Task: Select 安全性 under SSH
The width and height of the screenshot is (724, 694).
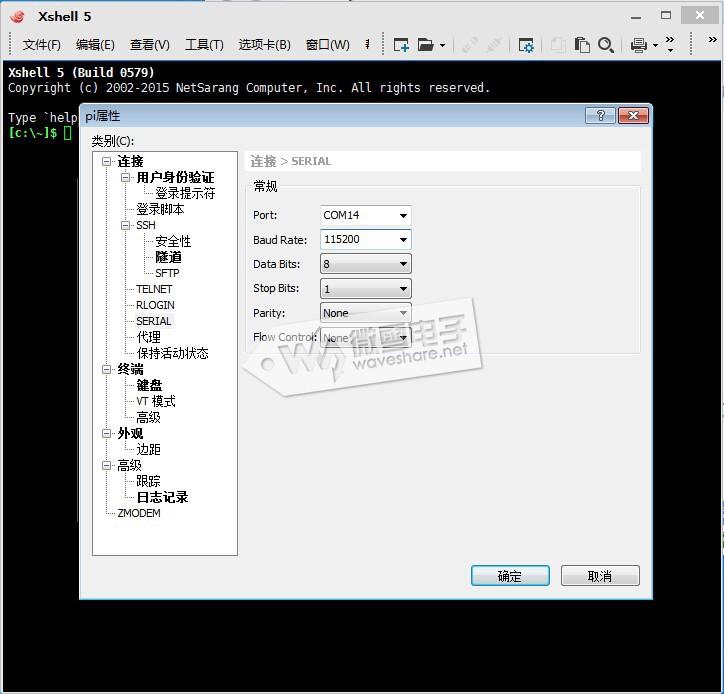Action: [173, 241]
